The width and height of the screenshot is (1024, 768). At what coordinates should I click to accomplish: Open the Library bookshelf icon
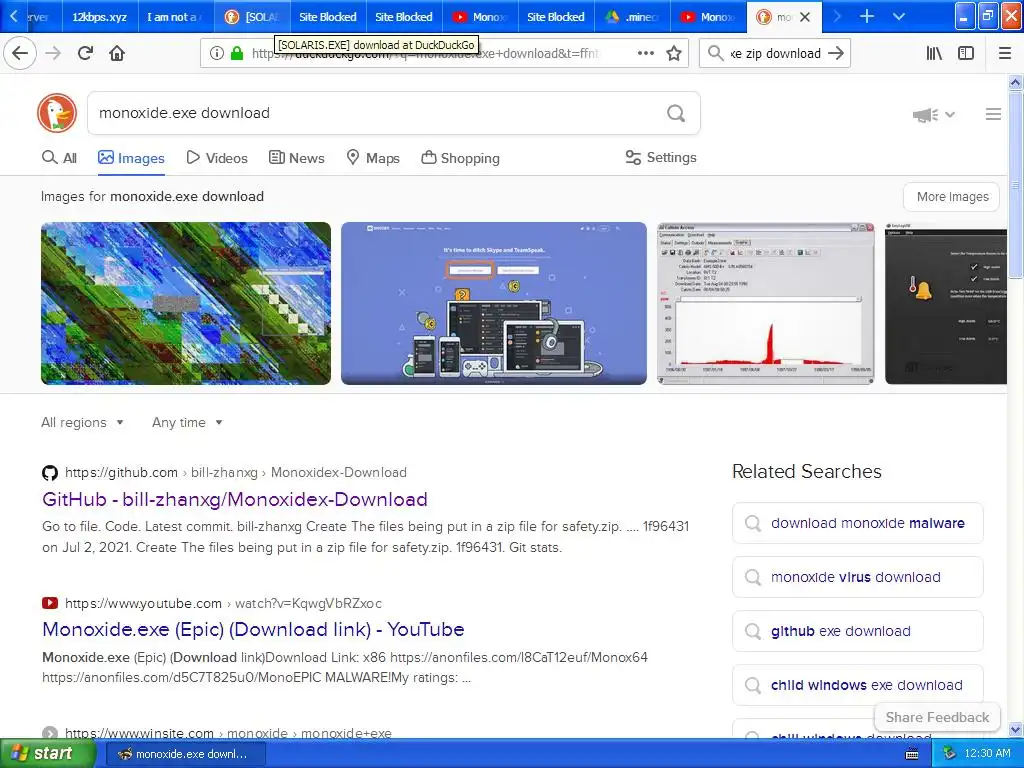(x=934, y=53)
